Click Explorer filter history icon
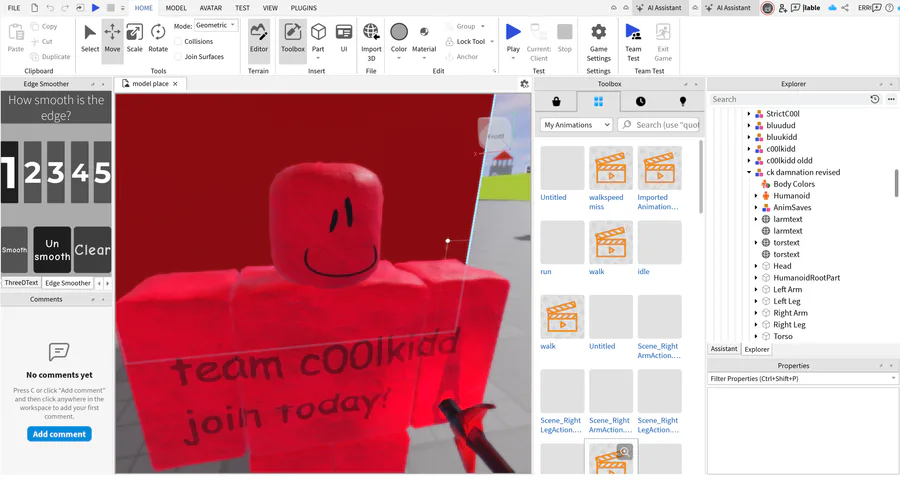 (874, 99)
